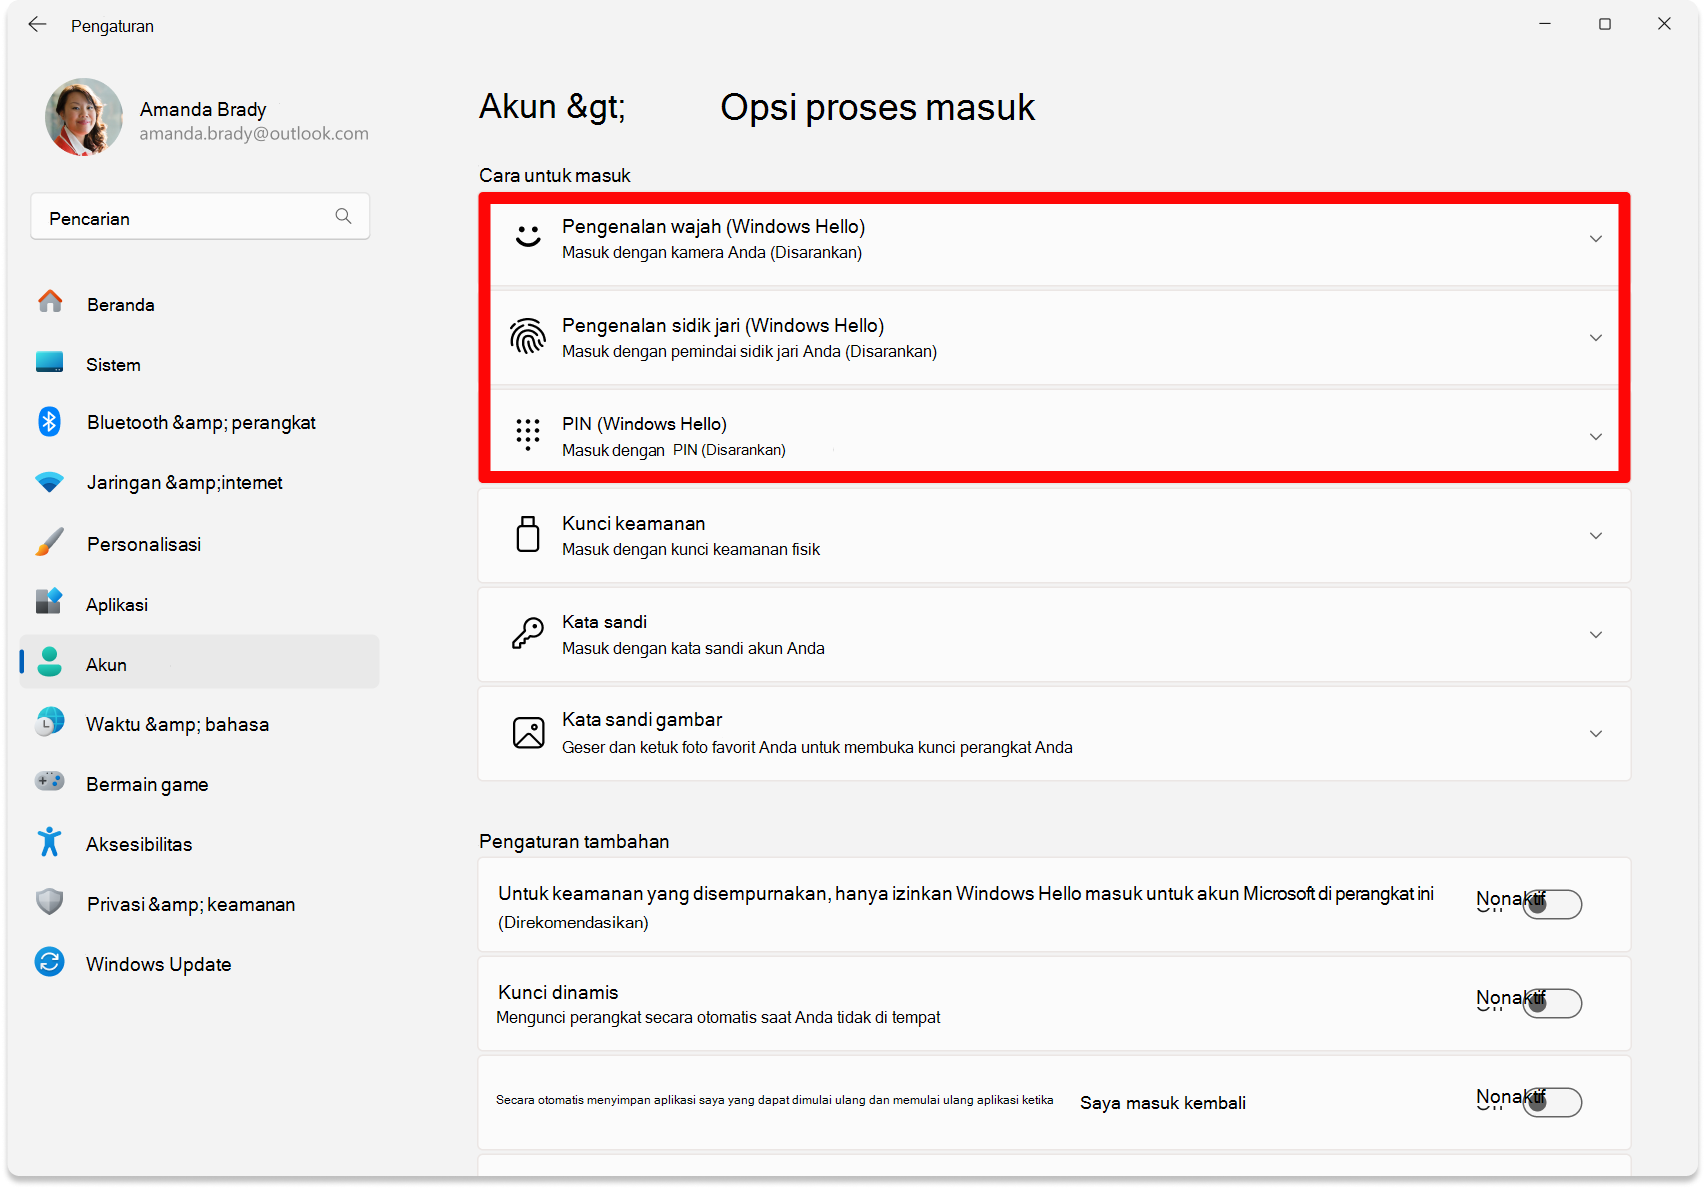
Task: Click the Akun person icon
Action: (50, 662)
